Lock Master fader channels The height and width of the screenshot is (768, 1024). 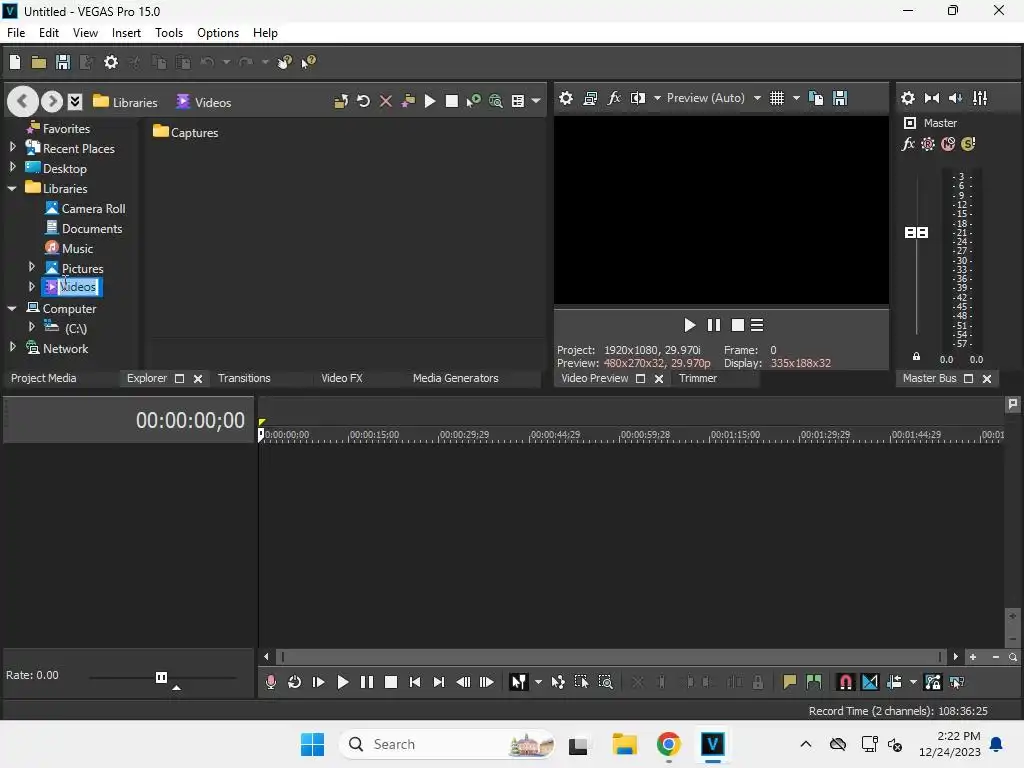916,357
